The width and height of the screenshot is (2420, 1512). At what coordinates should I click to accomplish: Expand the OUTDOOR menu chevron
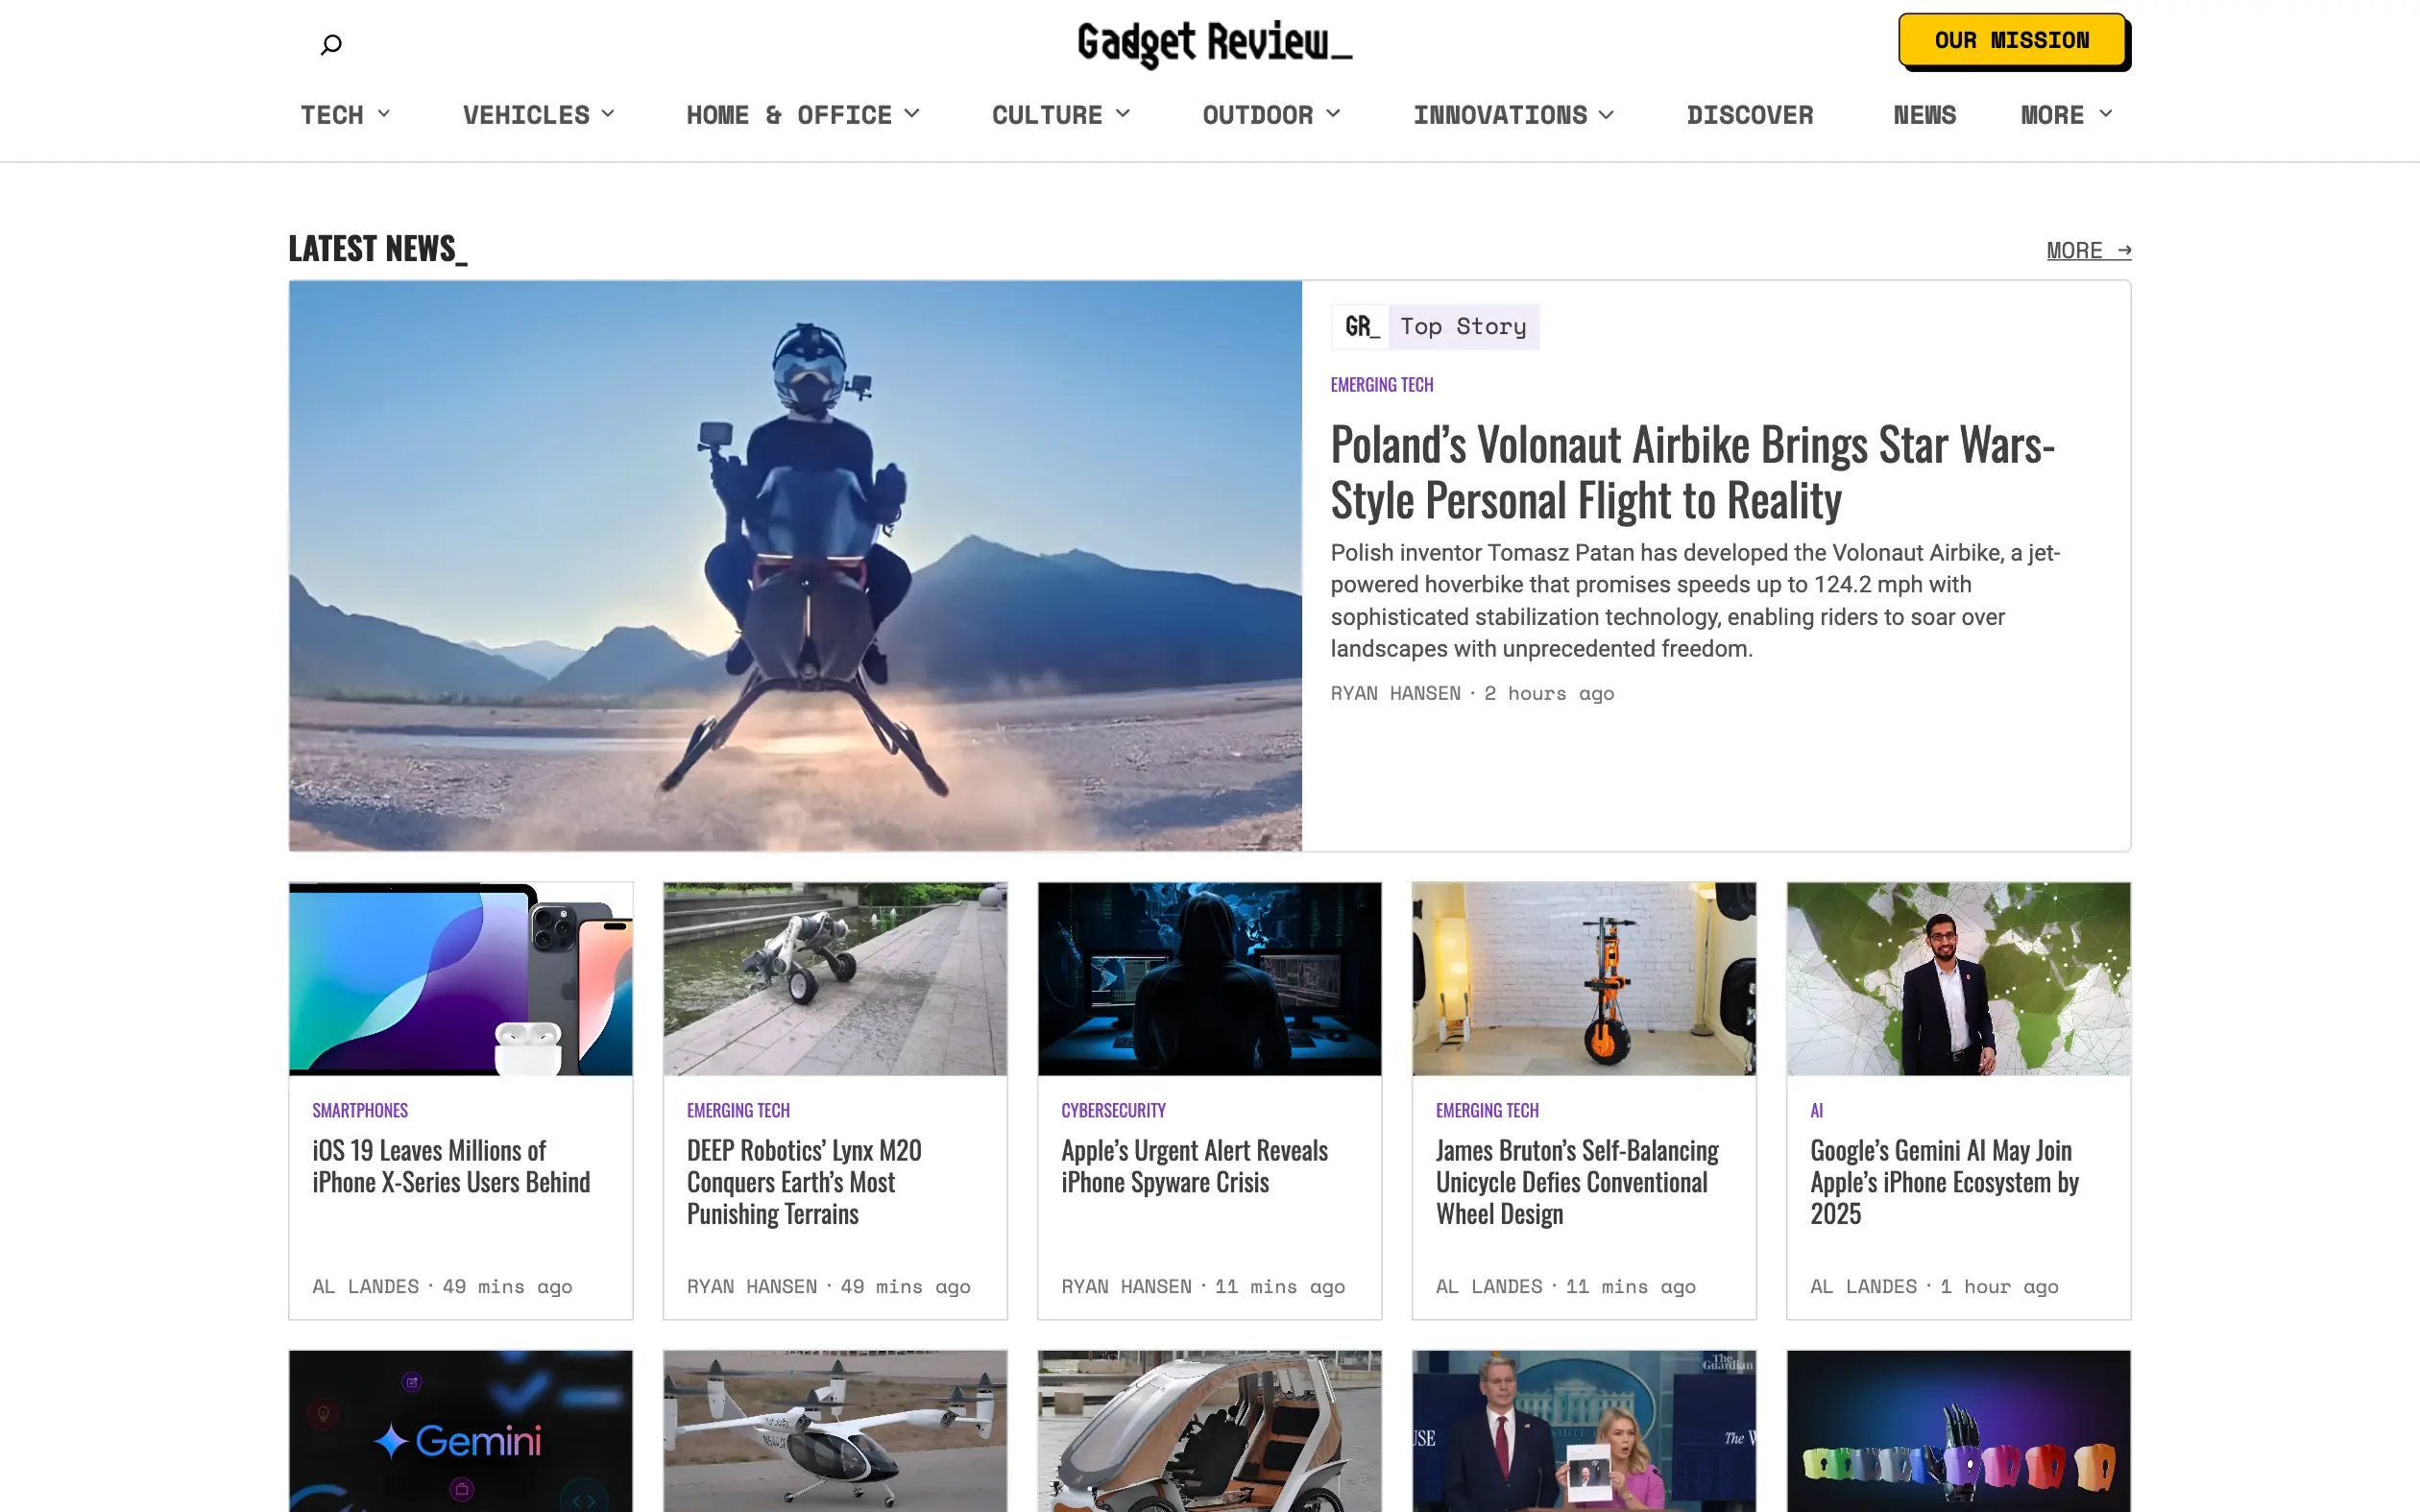[1333, 114]
